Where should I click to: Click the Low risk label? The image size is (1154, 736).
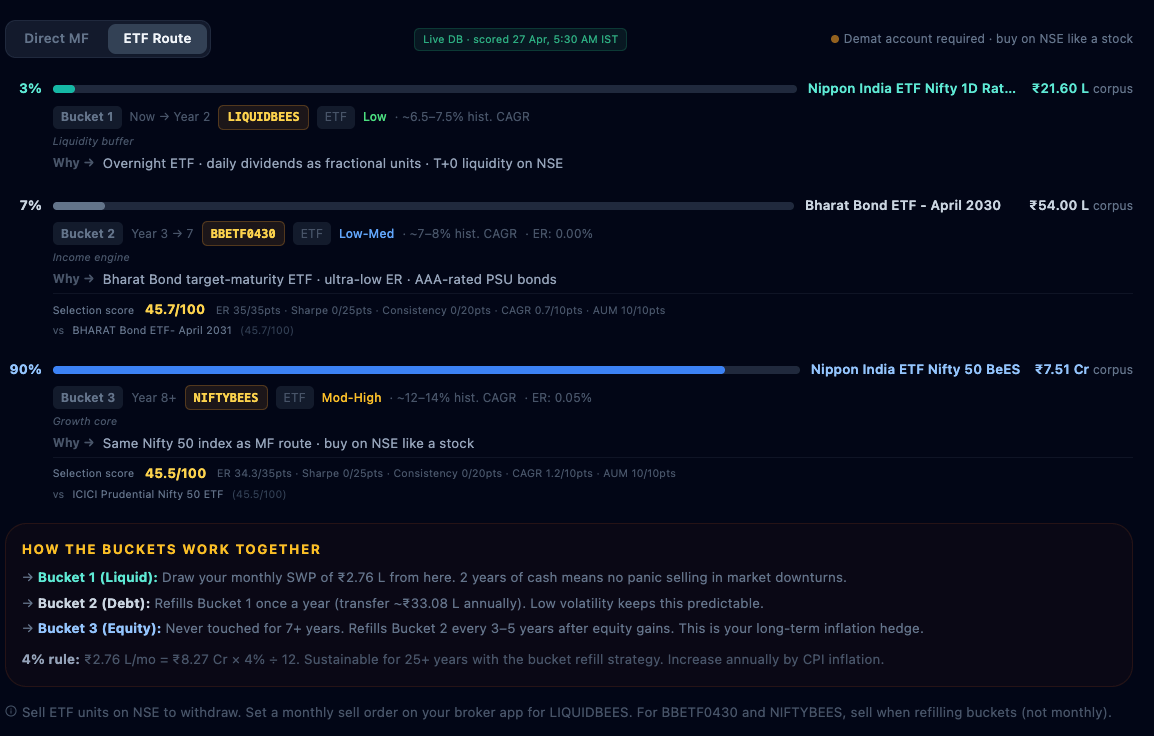pos(375,117)
